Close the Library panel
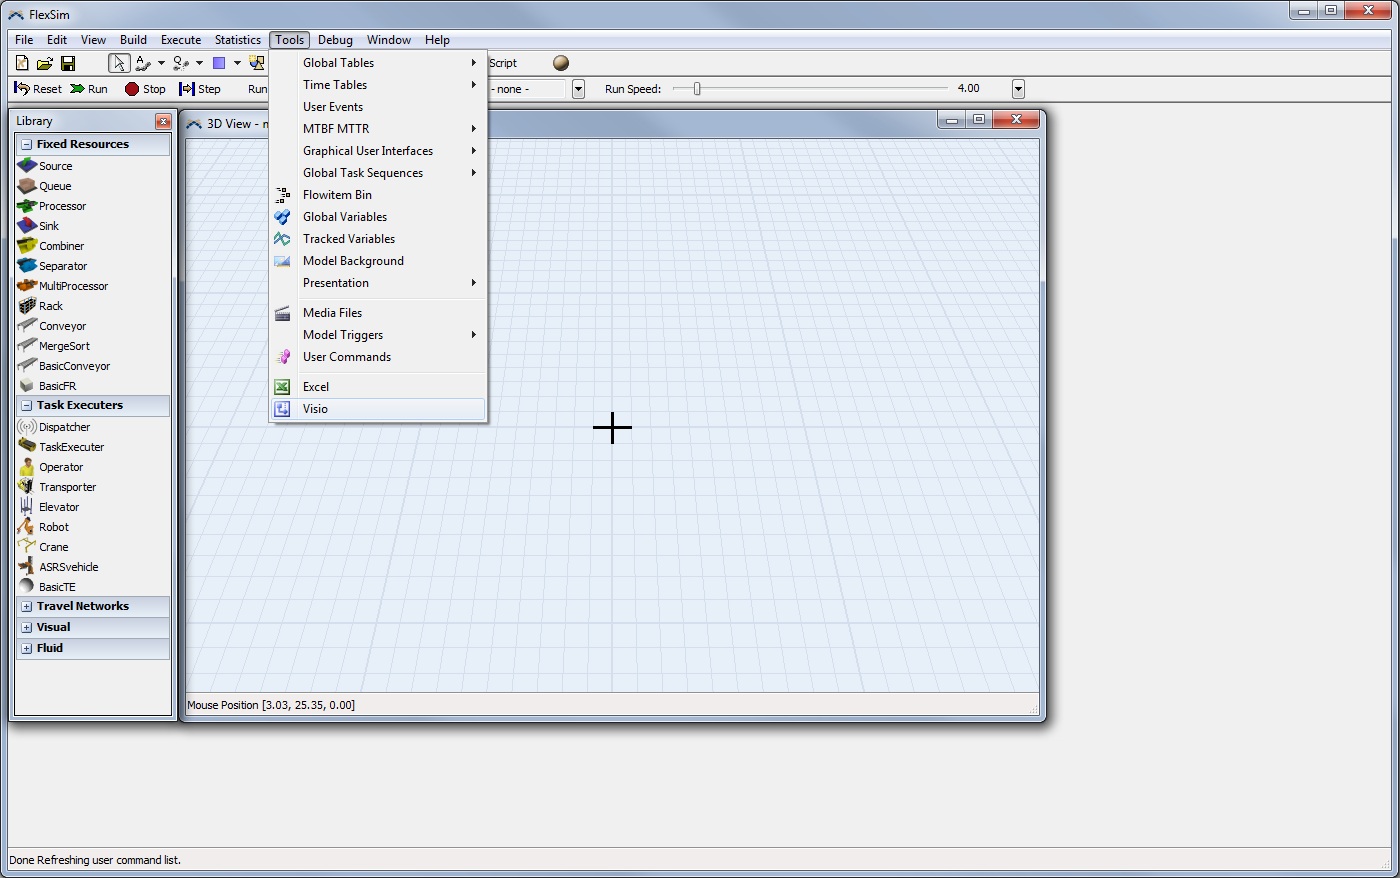Viewport: 1400px width, 878px height. (163, 122)
